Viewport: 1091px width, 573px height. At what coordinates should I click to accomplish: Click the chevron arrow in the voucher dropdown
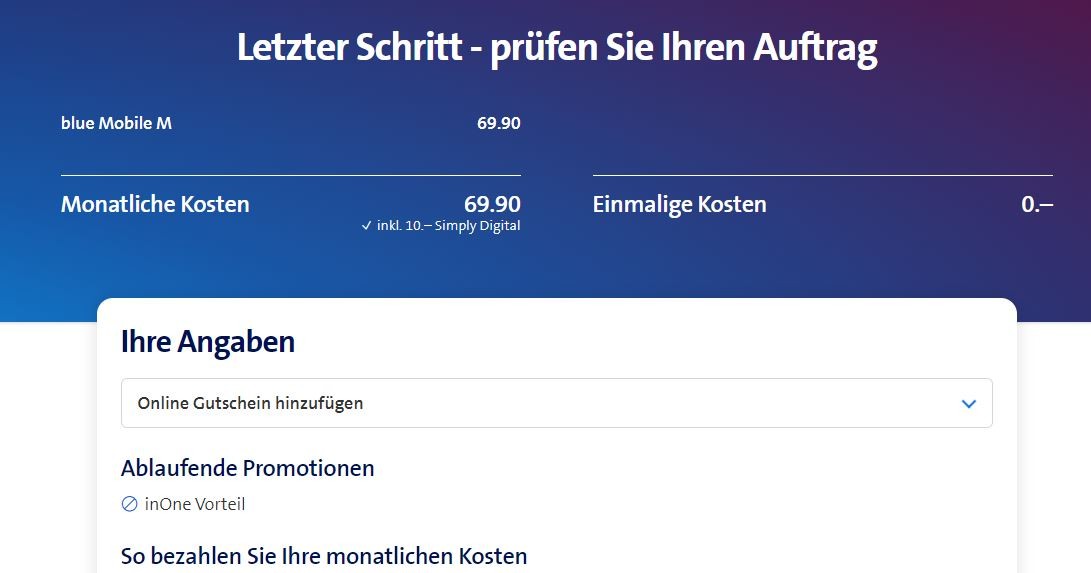[968, 404]
